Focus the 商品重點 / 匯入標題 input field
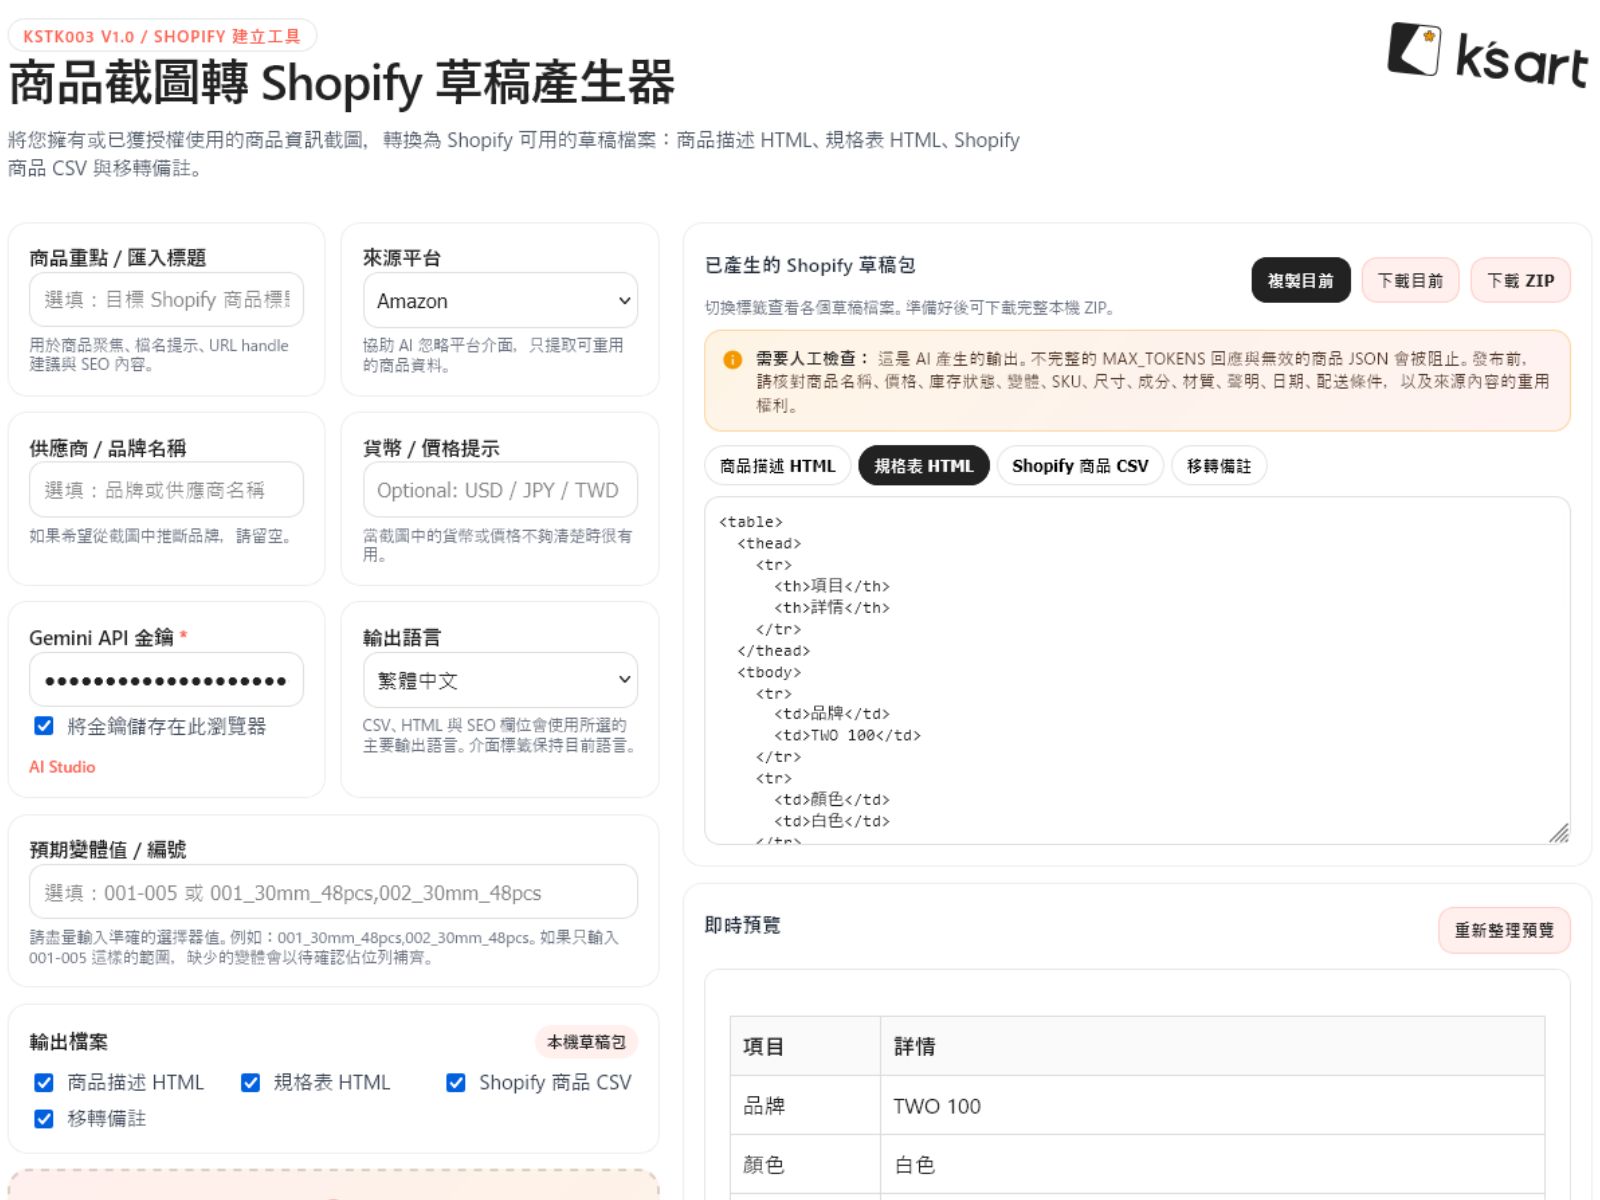Screen dimensions: 1600x1200 [x=166, y=299]
